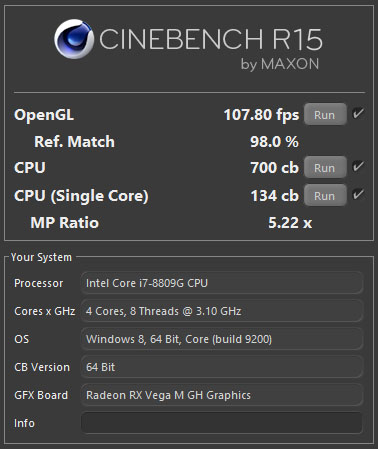378x449 pixels.
Task: Click the Cinebench sphere logo icon
Action: point(74,39)
